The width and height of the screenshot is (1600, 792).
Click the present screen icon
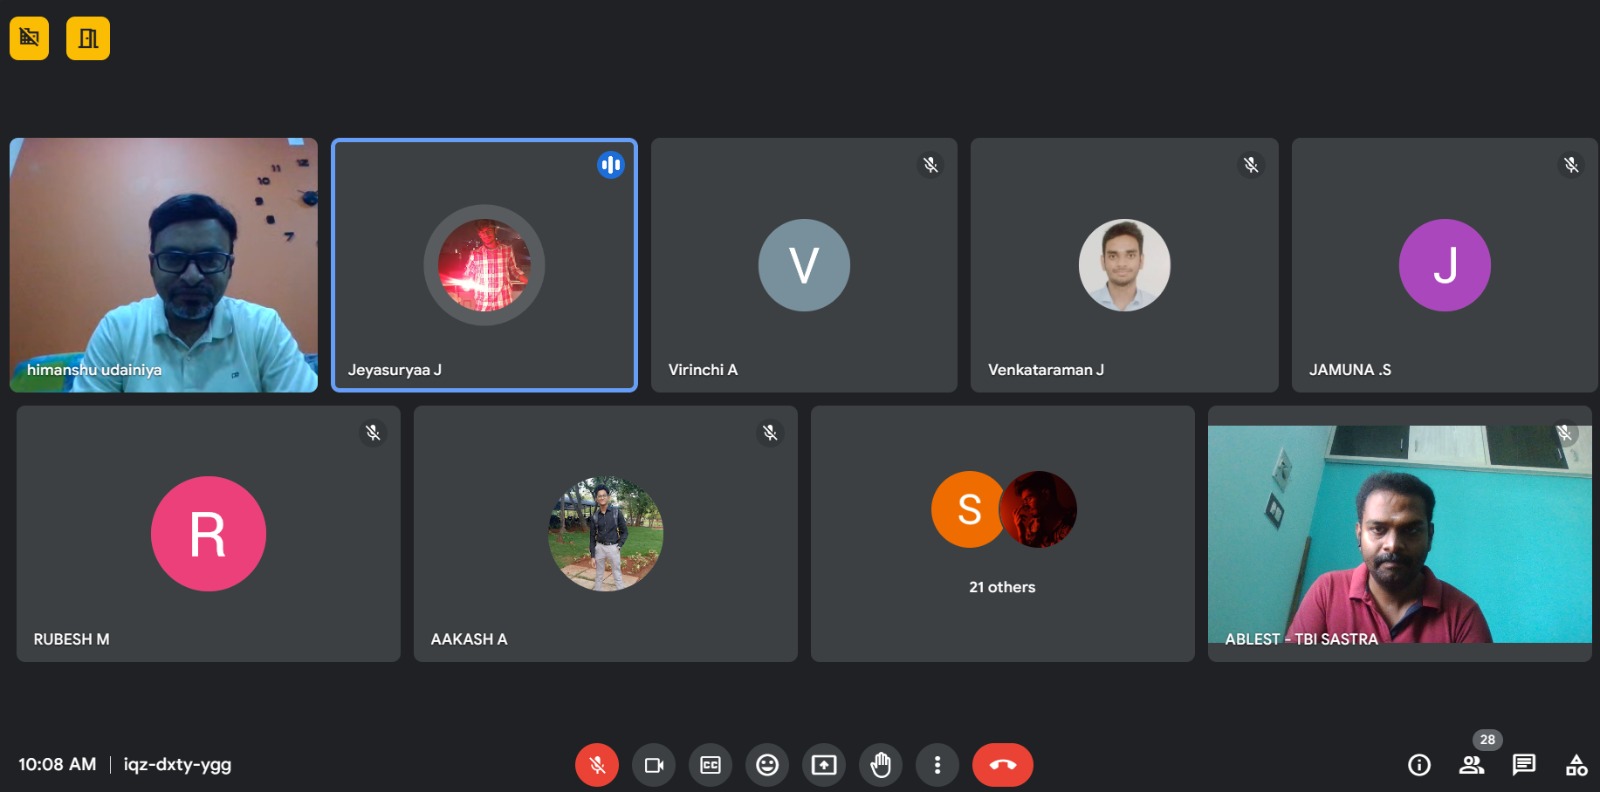tap(824, 765)
